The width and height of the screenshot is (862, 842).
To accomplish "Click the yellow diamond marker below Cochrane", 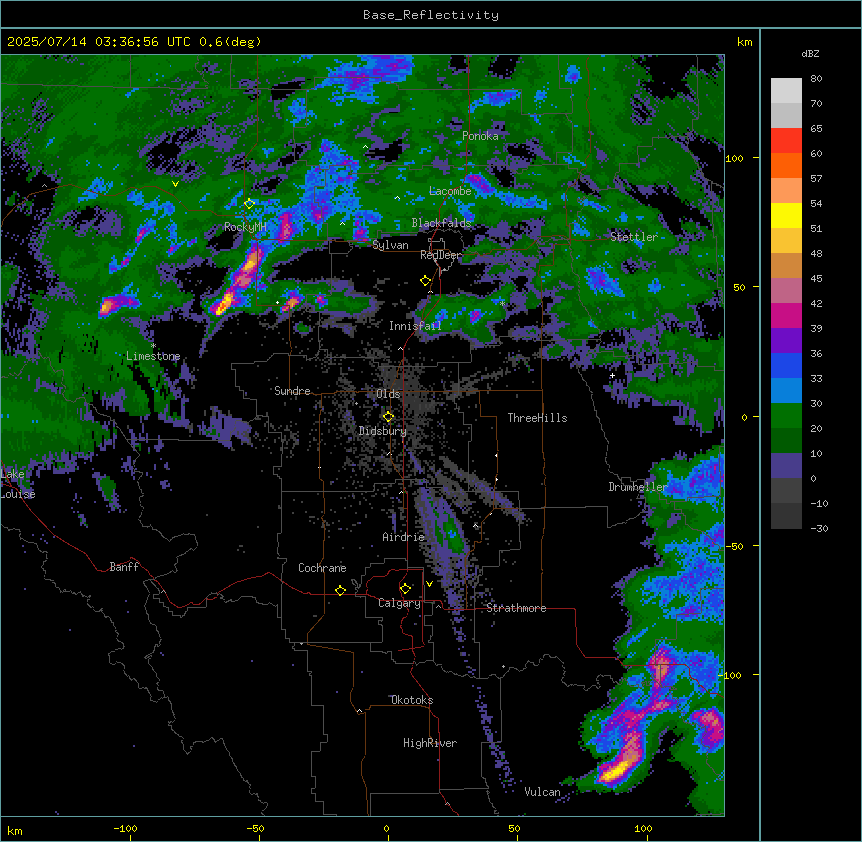I will click(x=340, y=590).
